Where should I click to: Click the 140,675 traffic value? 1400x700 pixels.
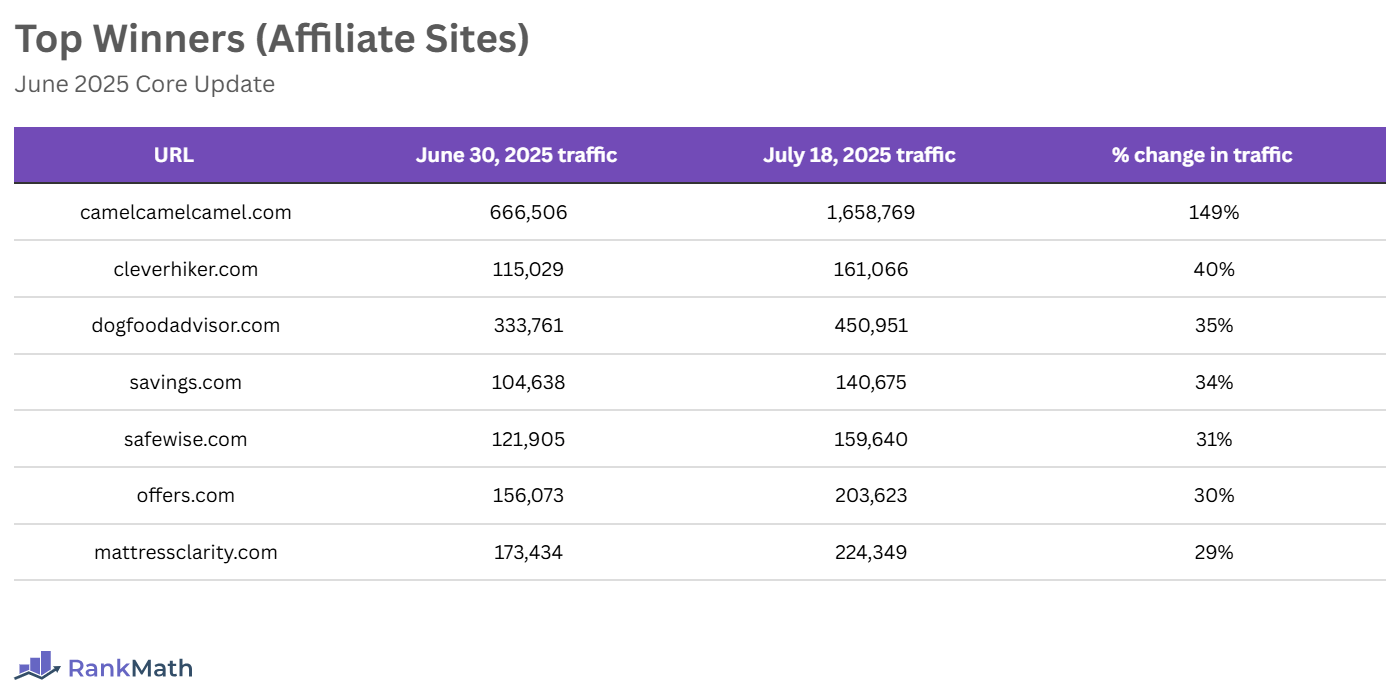click(871, 382)
